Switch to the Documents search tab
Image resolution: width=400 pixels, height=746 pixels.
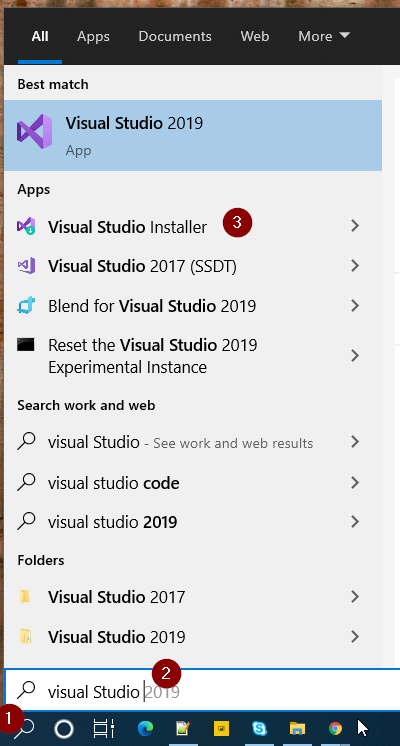pos(175,36)
